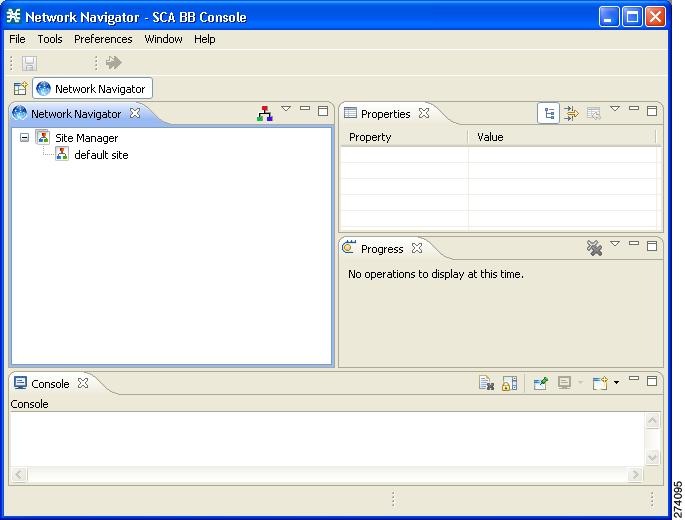
Task: Click the forward arrow toolbar icon
Action: (x=114, y=62)
